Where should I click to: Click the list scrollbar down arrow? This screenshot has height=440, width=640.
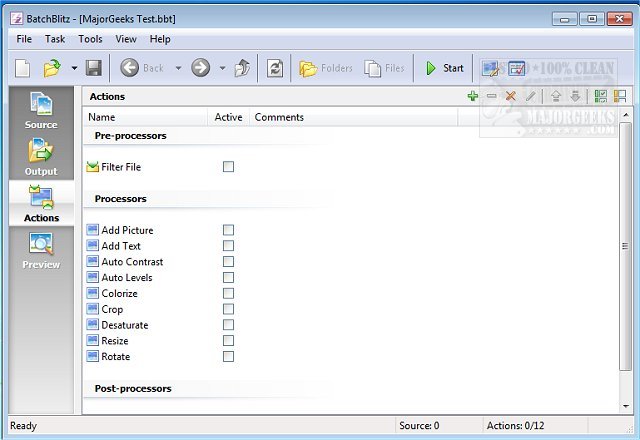tap(626, 406)
